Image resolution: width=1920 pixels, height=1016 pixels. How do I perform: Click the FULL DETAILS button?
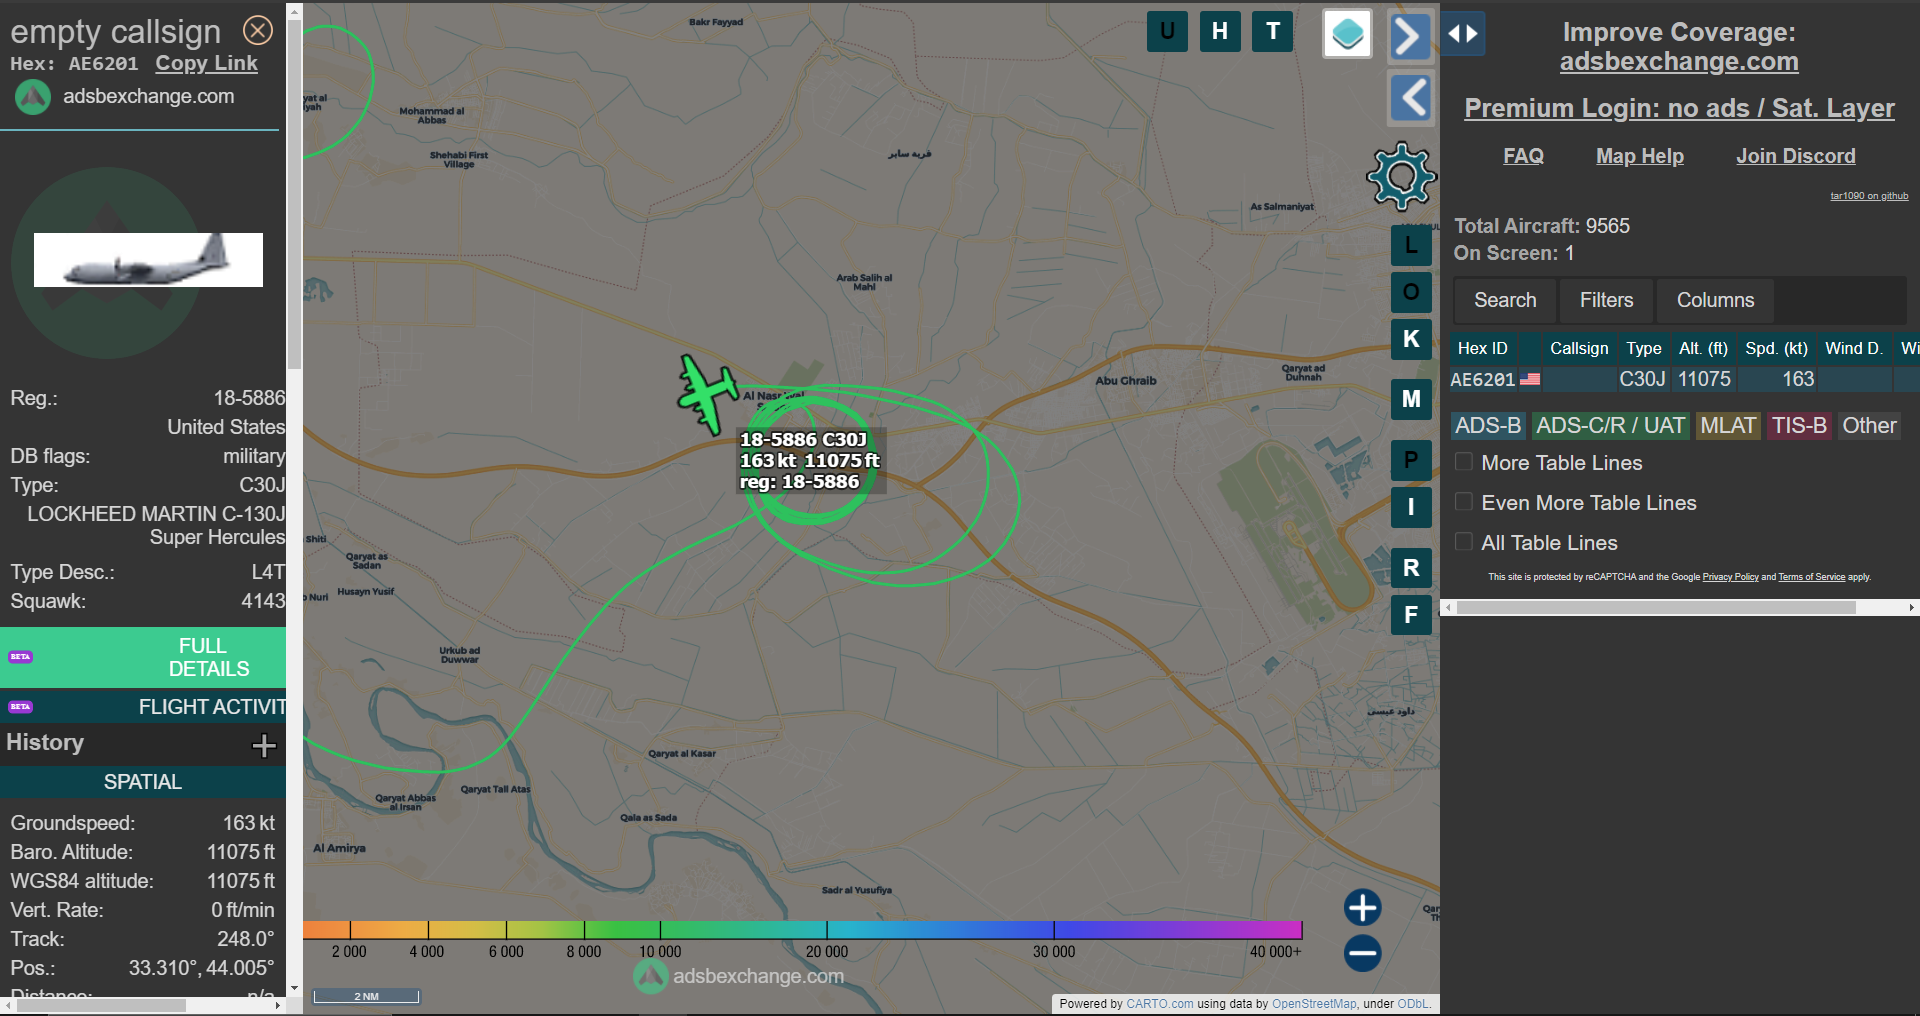(143, 657)
